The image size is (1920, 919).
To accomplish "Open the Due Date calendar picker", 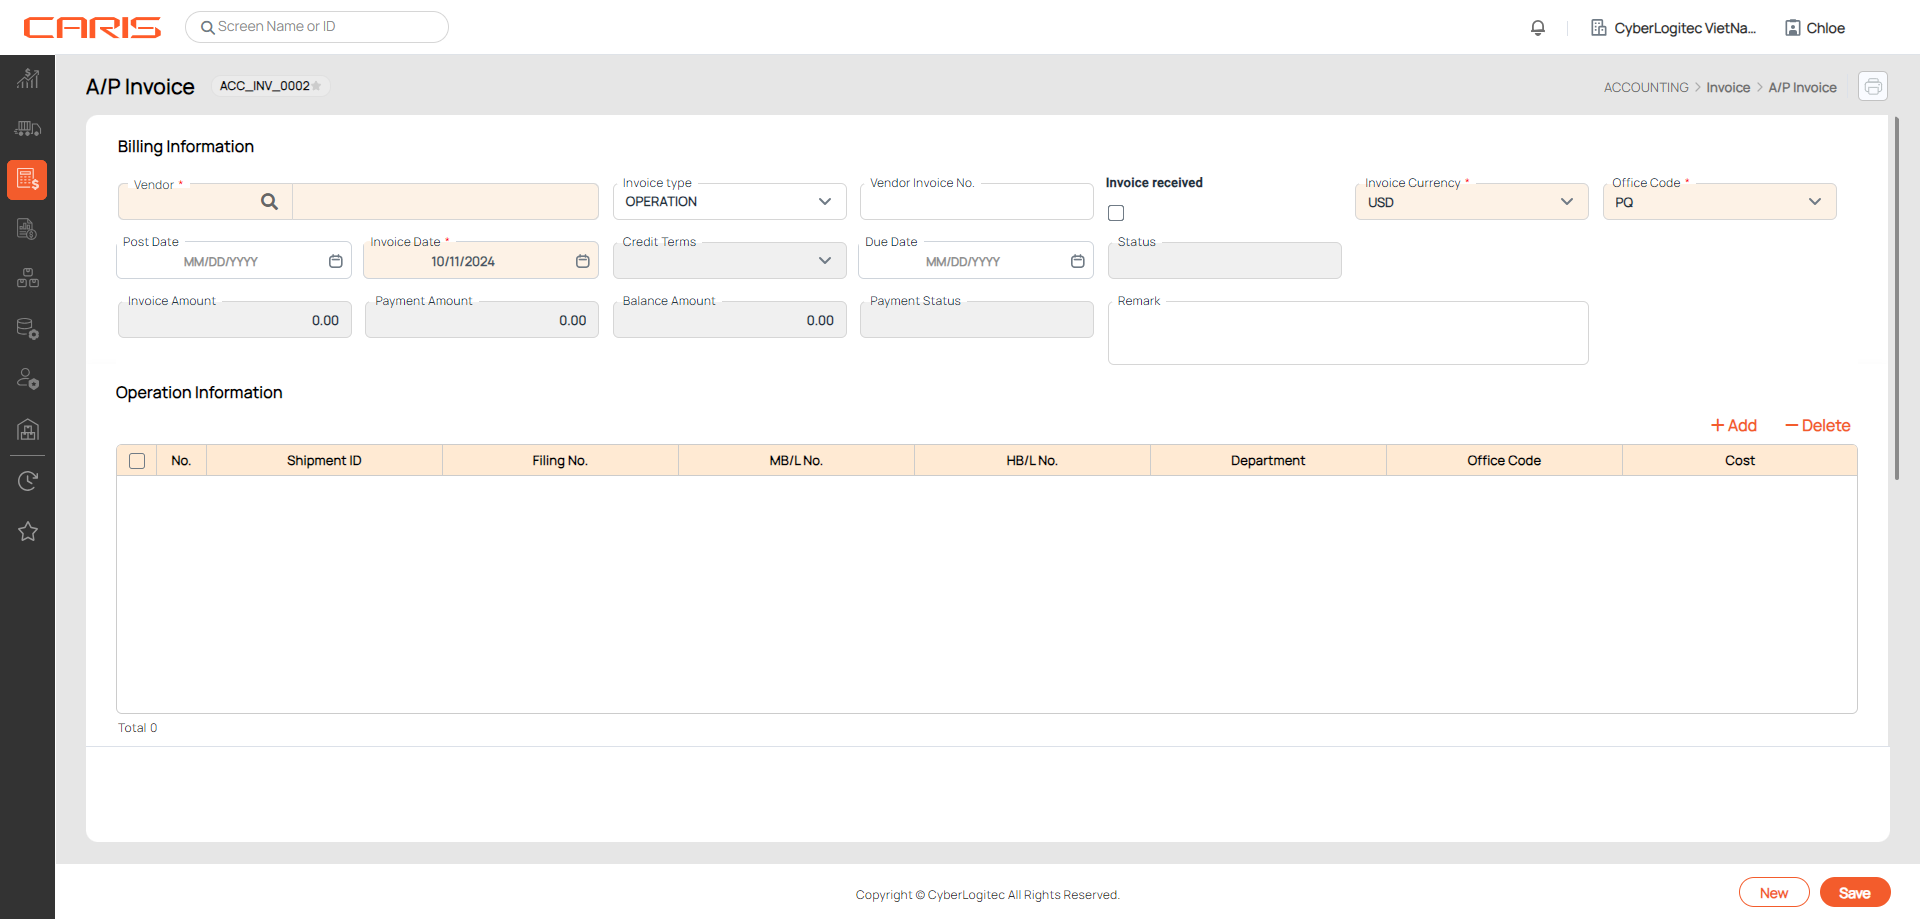I will click(x=1077, y=261).
